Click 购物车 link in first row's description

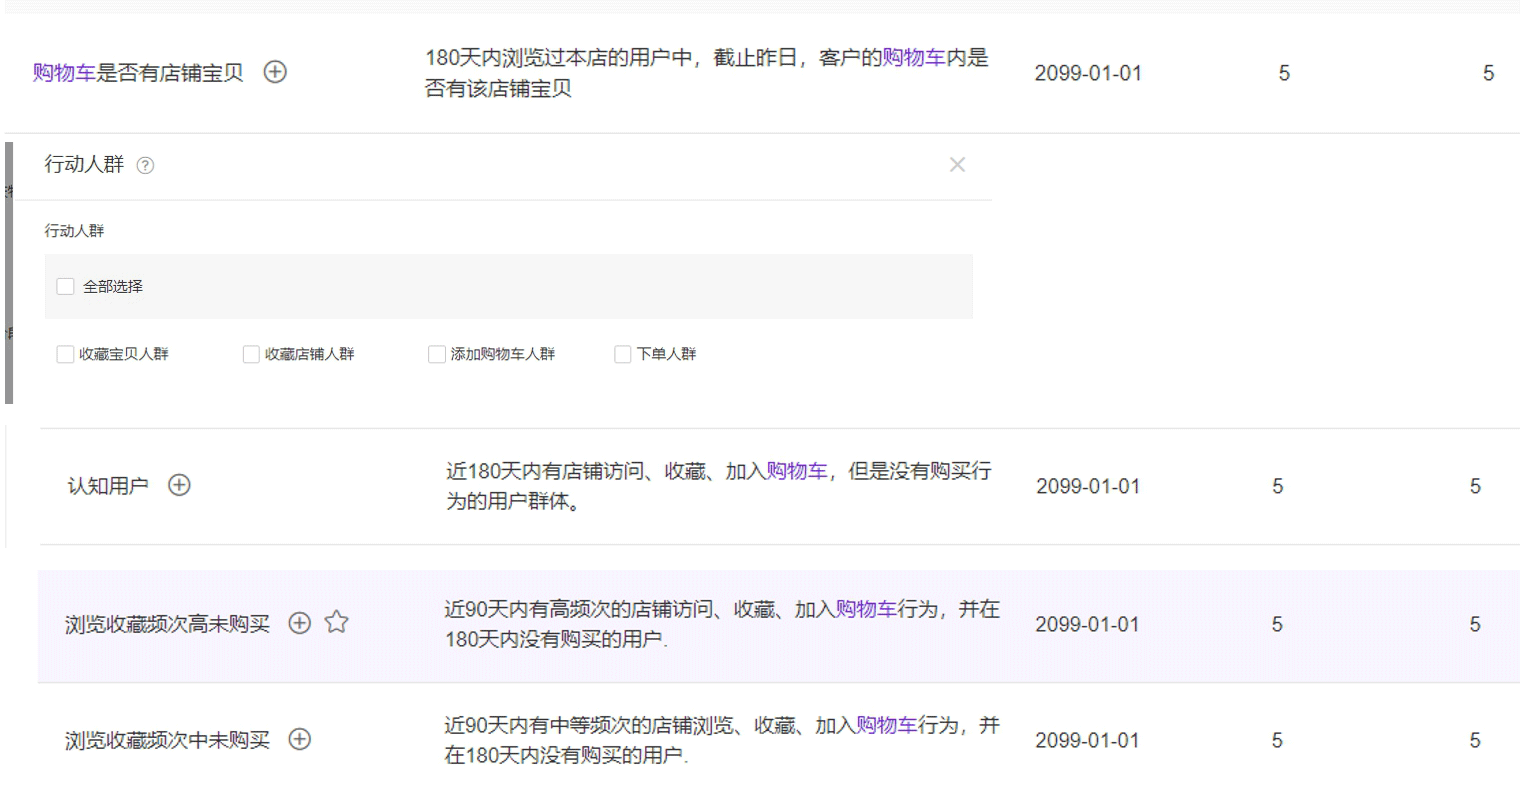pyautogui.click(x=913, y=58)
